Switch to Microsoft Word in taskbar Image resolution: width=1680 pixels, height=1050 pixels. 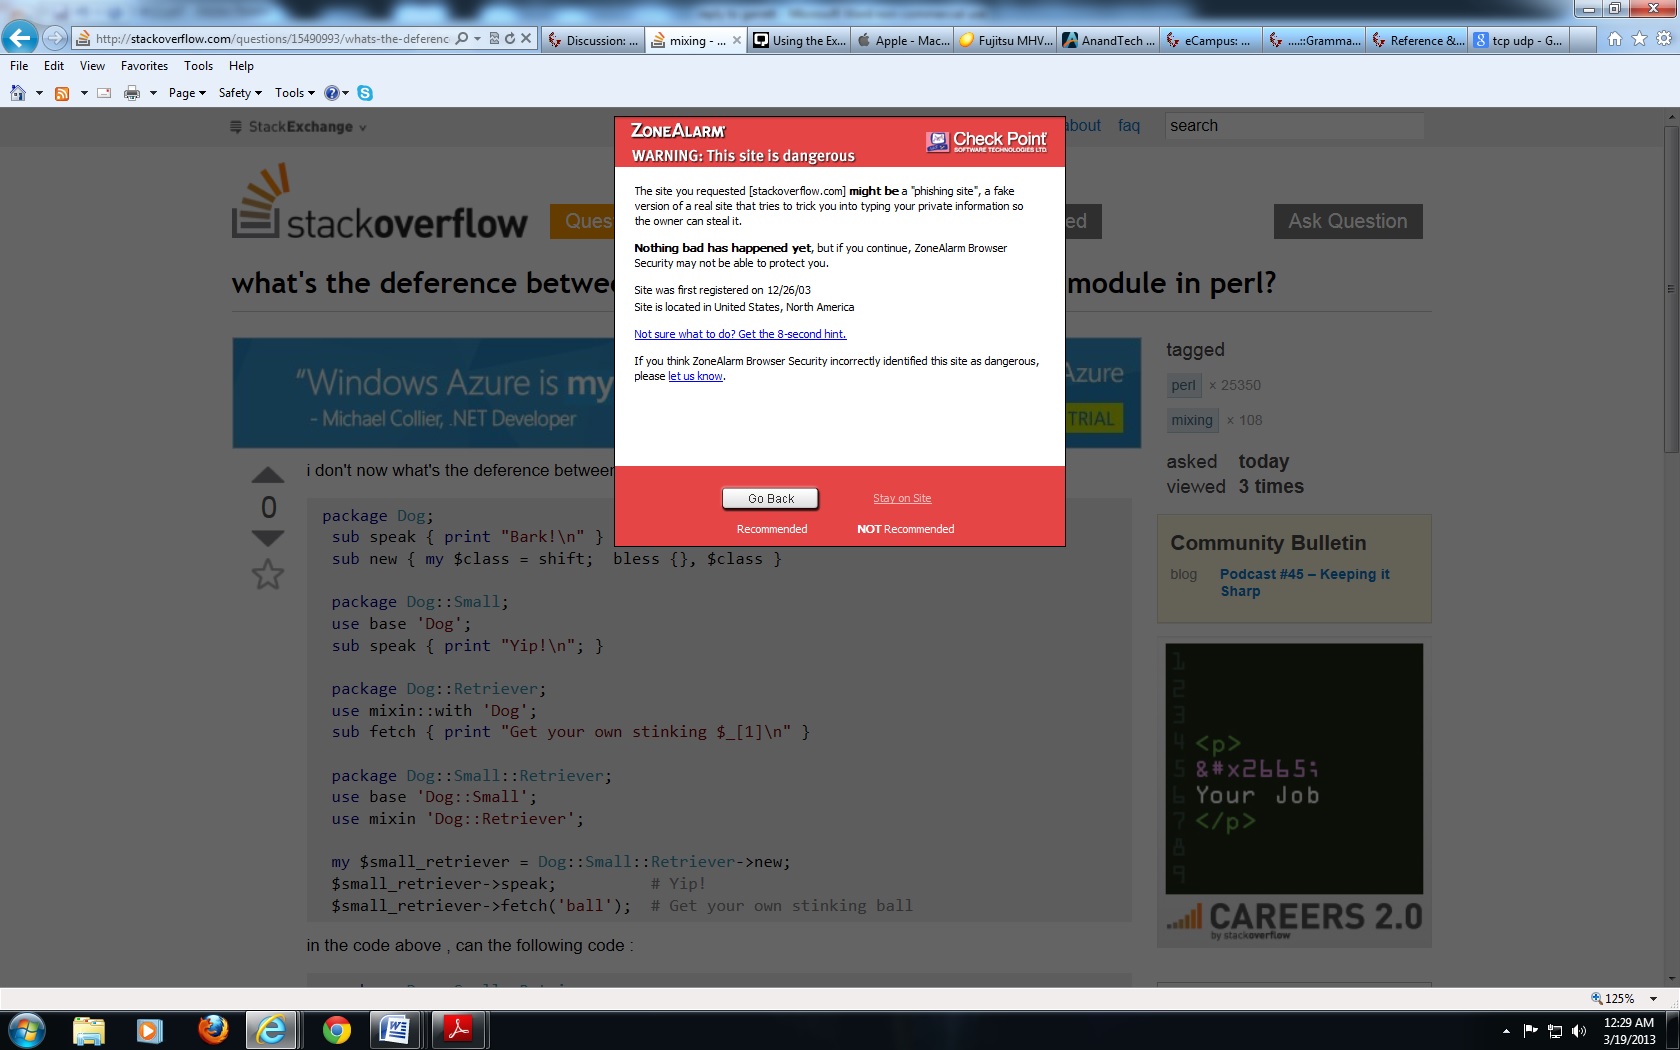(396, 1030)
